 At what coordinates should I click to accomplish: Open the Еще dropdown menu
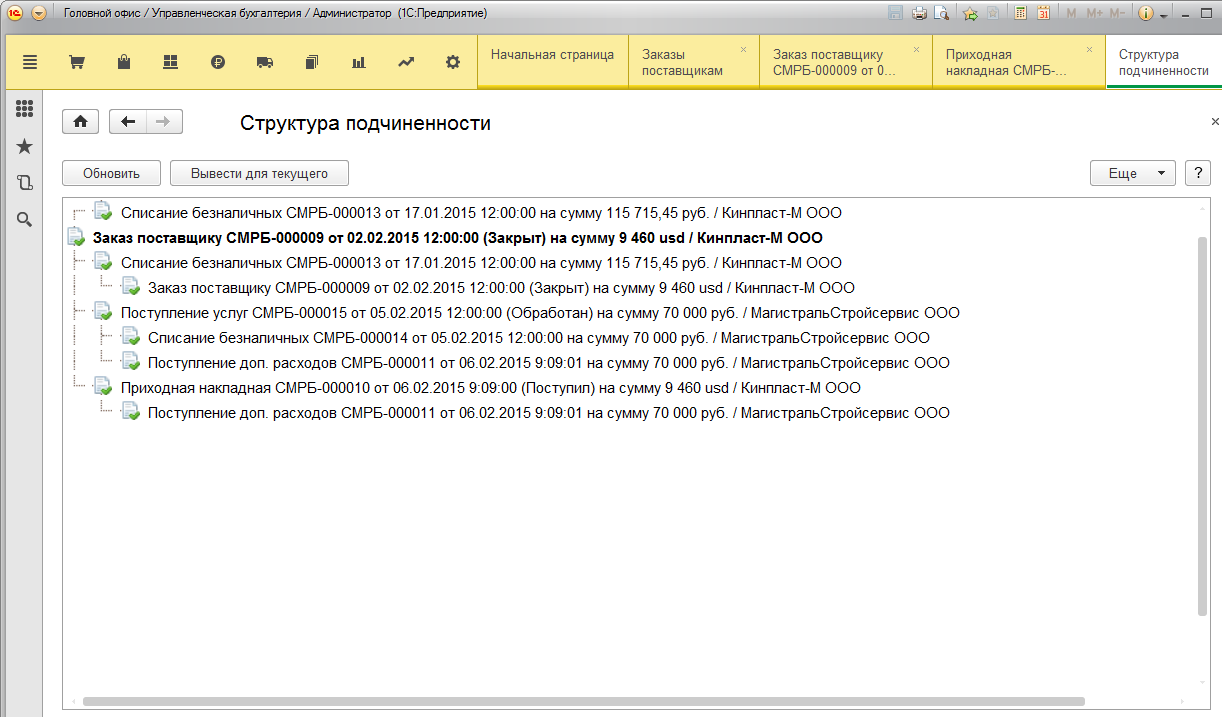click(1132, 173)
